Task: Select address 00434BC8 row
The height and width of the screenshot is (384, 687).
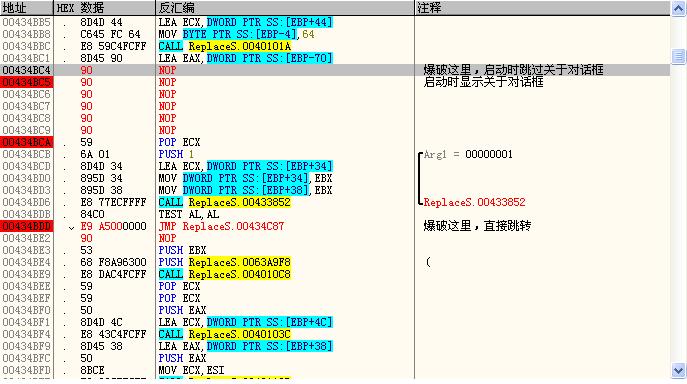Action: click(27, 118)
